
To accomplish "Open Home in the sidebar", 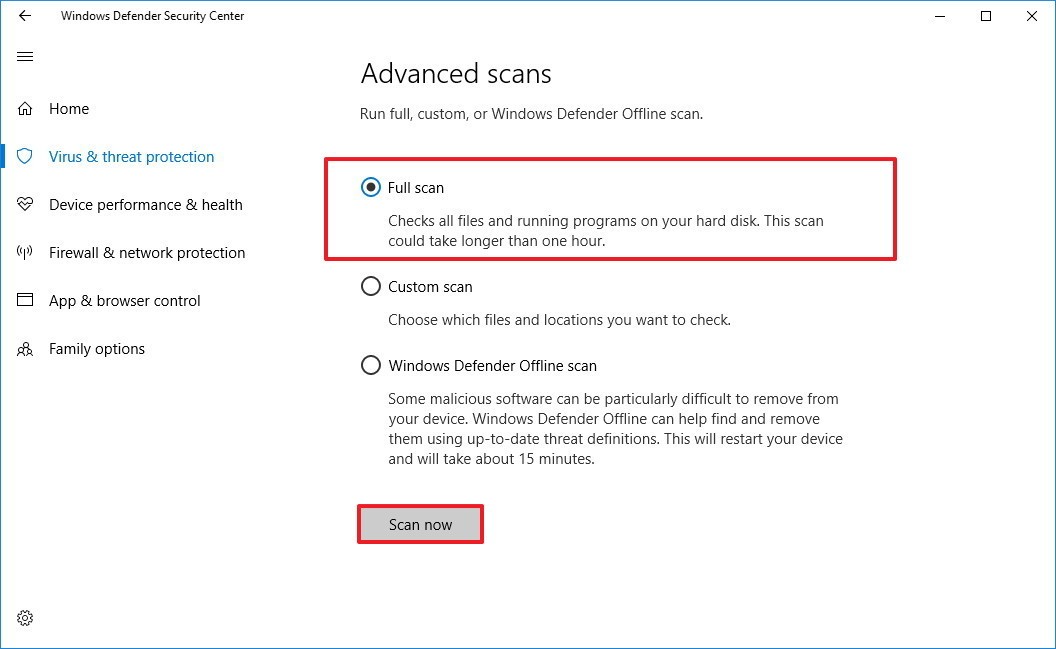I will pos(69,108).
